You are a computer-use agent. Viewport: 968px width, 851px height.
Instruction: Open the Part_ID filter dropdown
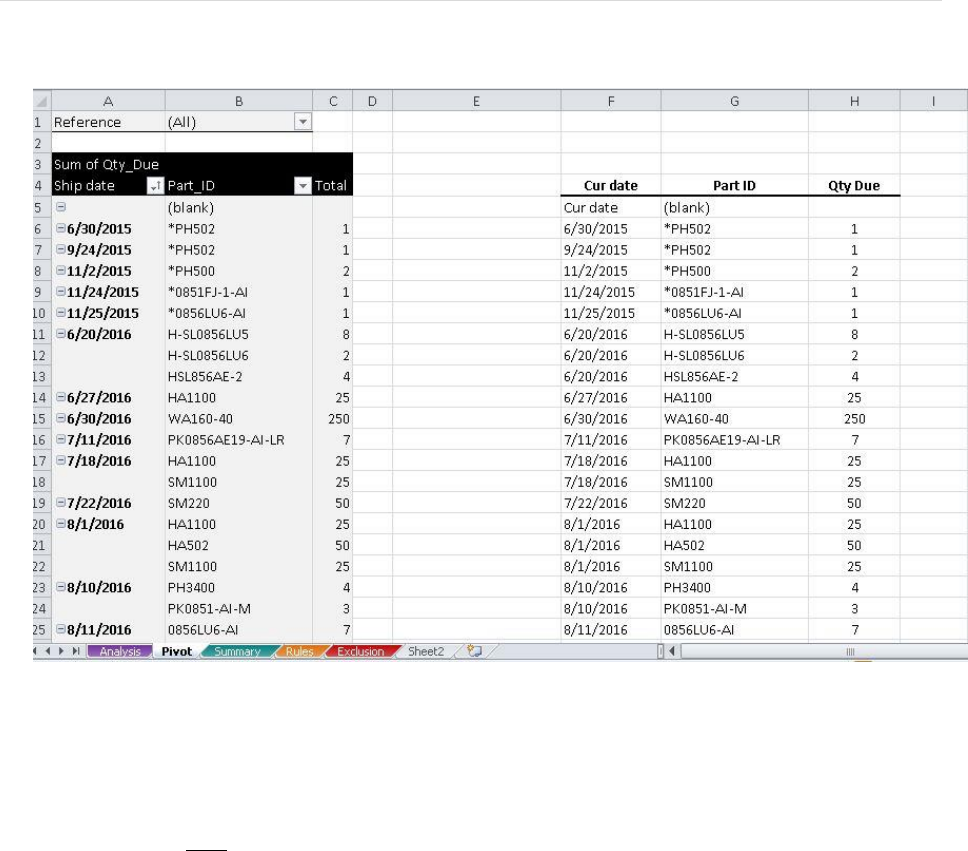302,185
